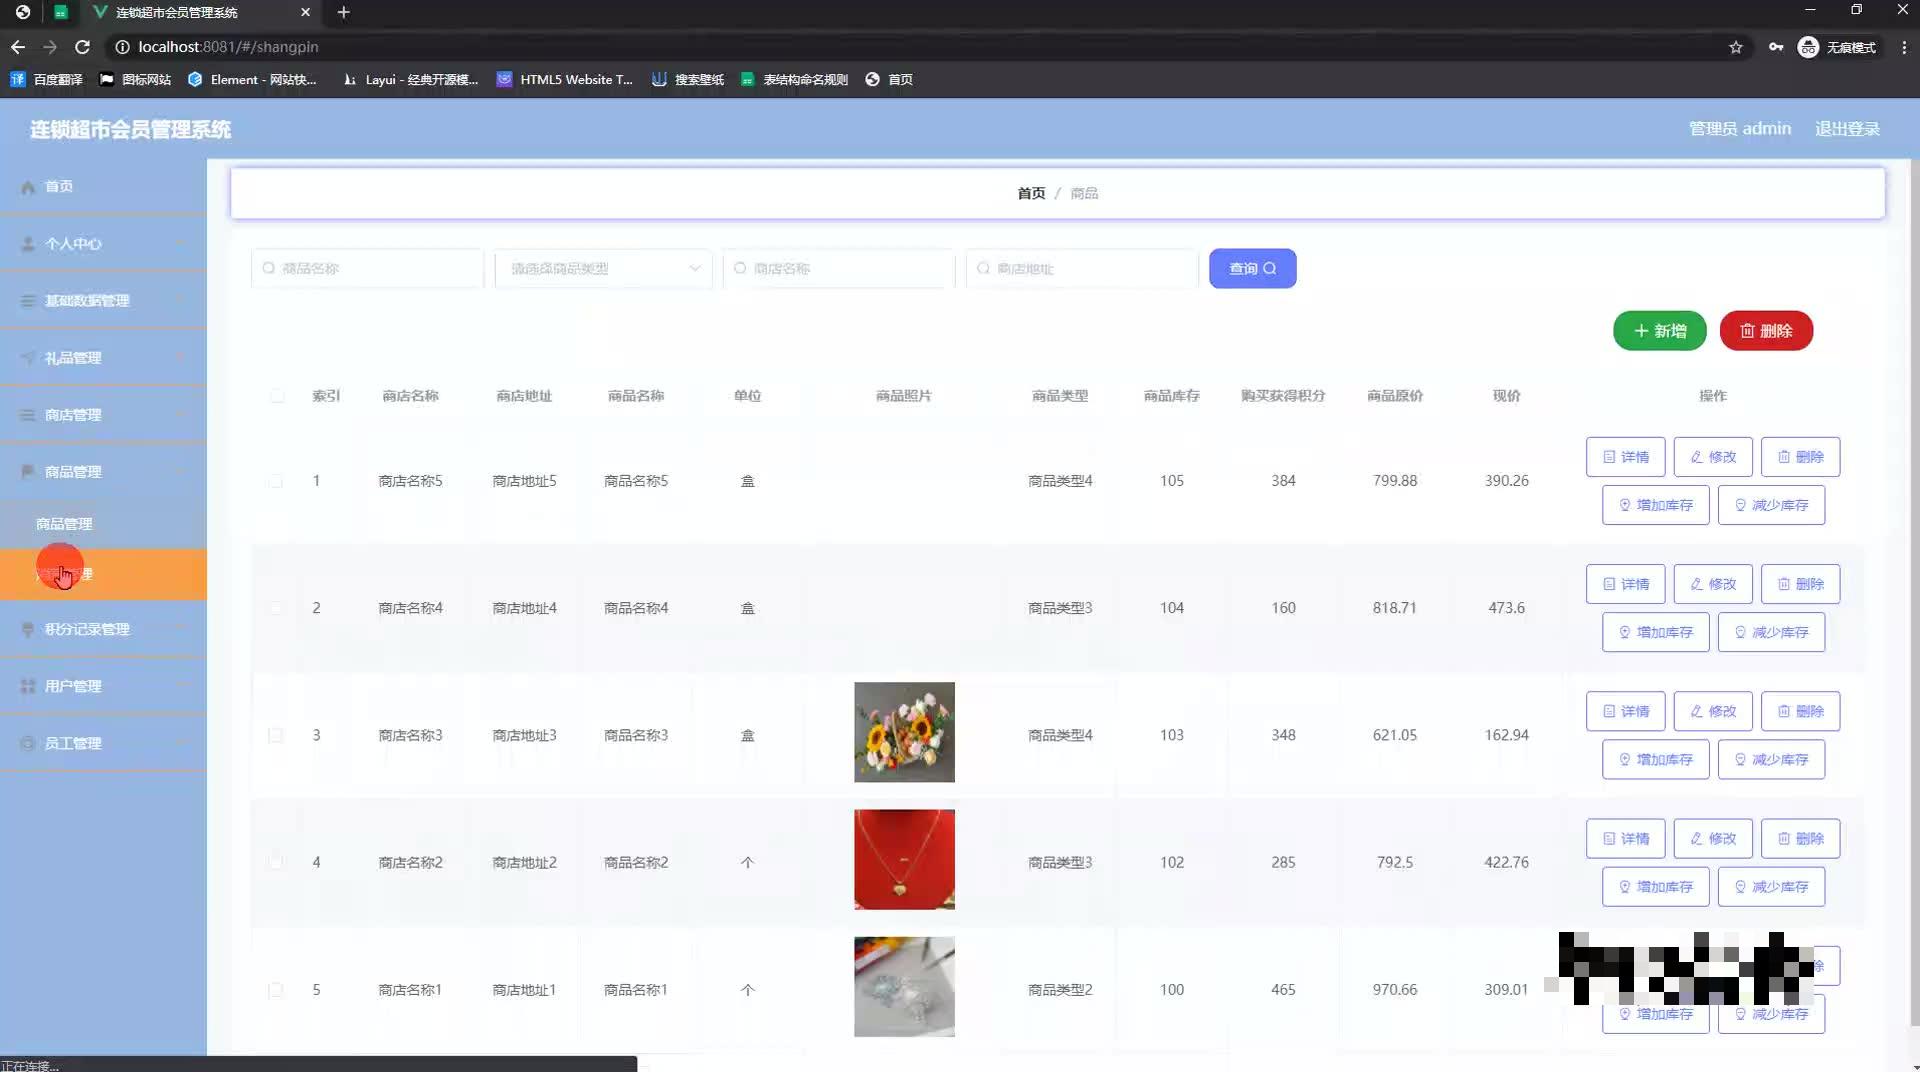Click the red 删除 batch delete button

1766,331
